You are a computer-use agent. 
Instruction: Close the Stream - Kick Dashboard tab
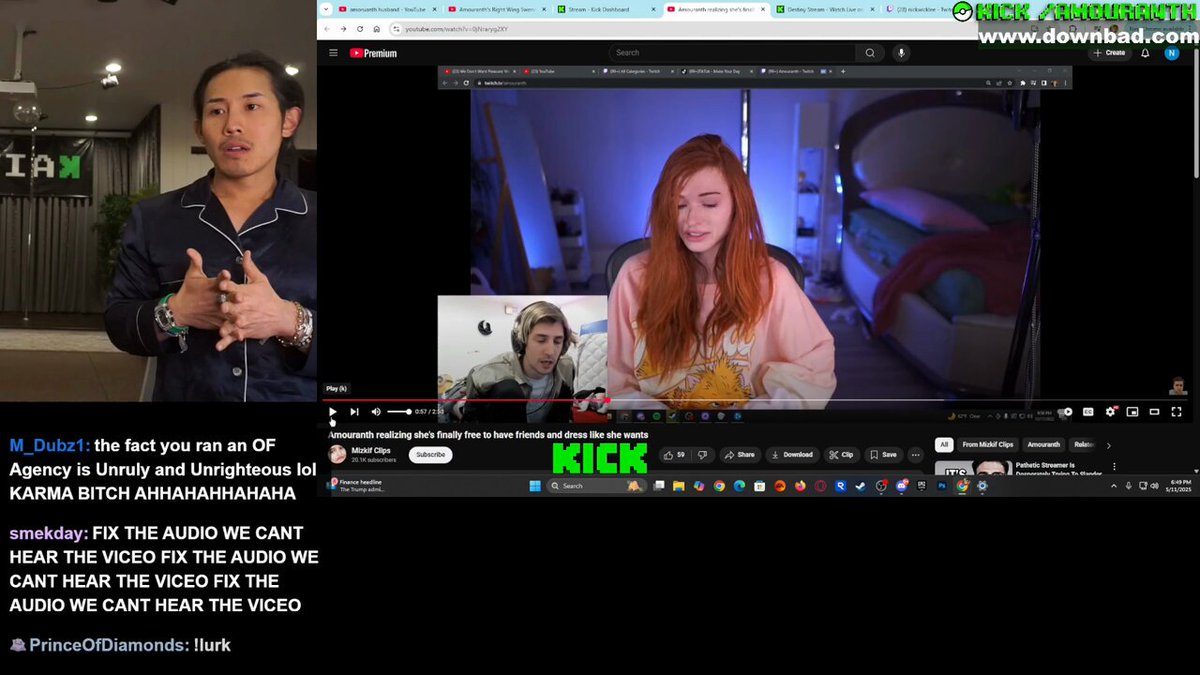(x=652, y=9)
